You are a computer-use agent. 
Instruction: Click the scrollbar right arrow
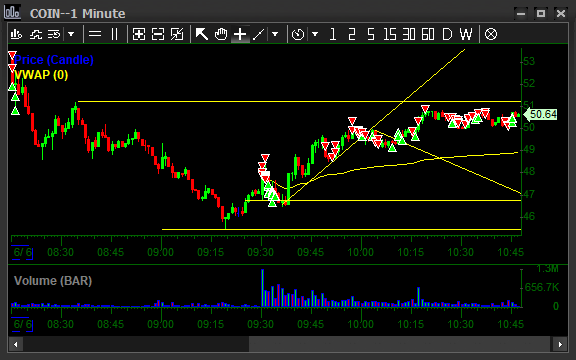coord(560,345)
